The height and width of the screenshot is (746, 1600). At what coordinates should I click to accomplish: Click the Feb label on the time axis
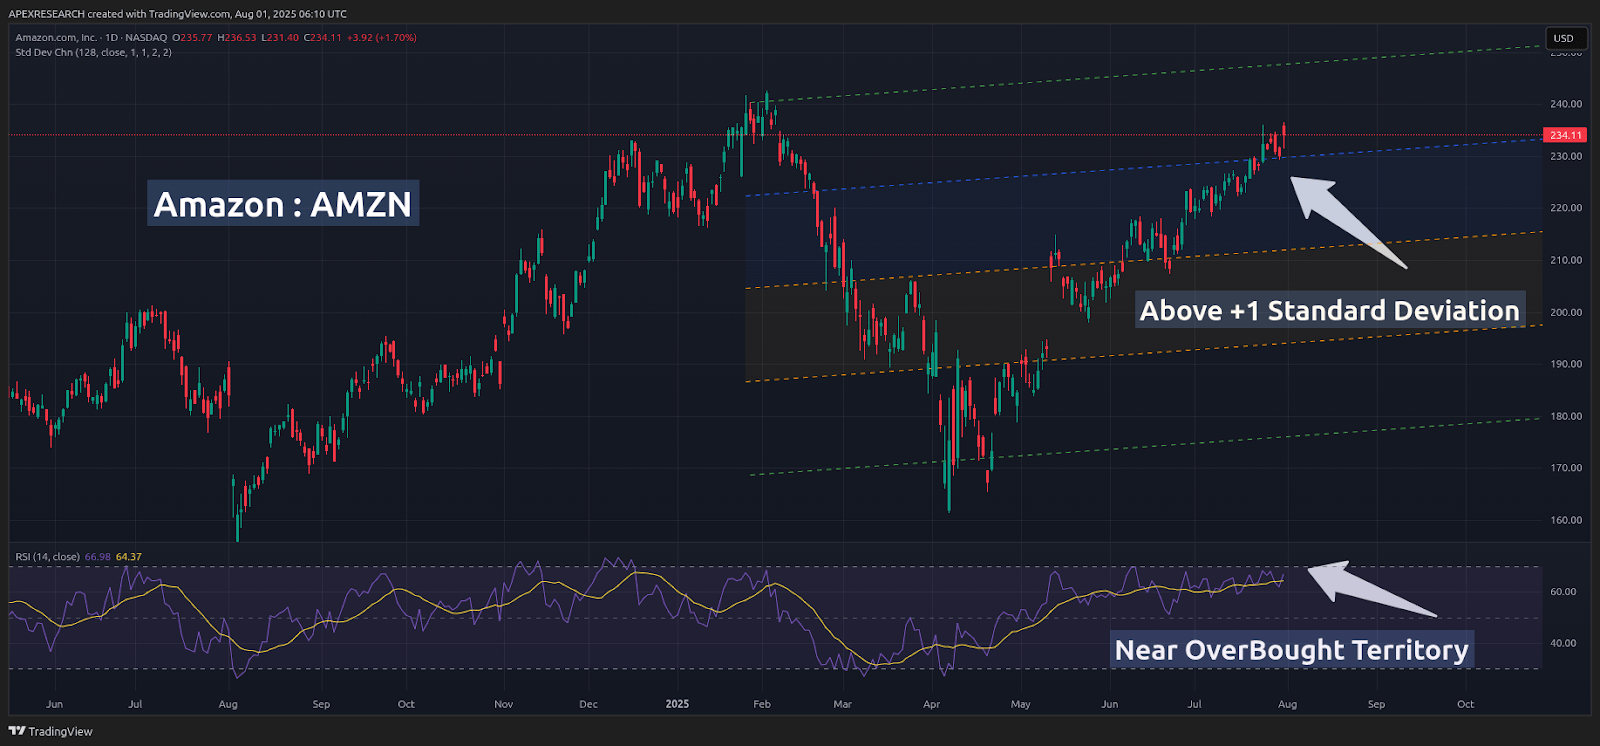point(762,704)
